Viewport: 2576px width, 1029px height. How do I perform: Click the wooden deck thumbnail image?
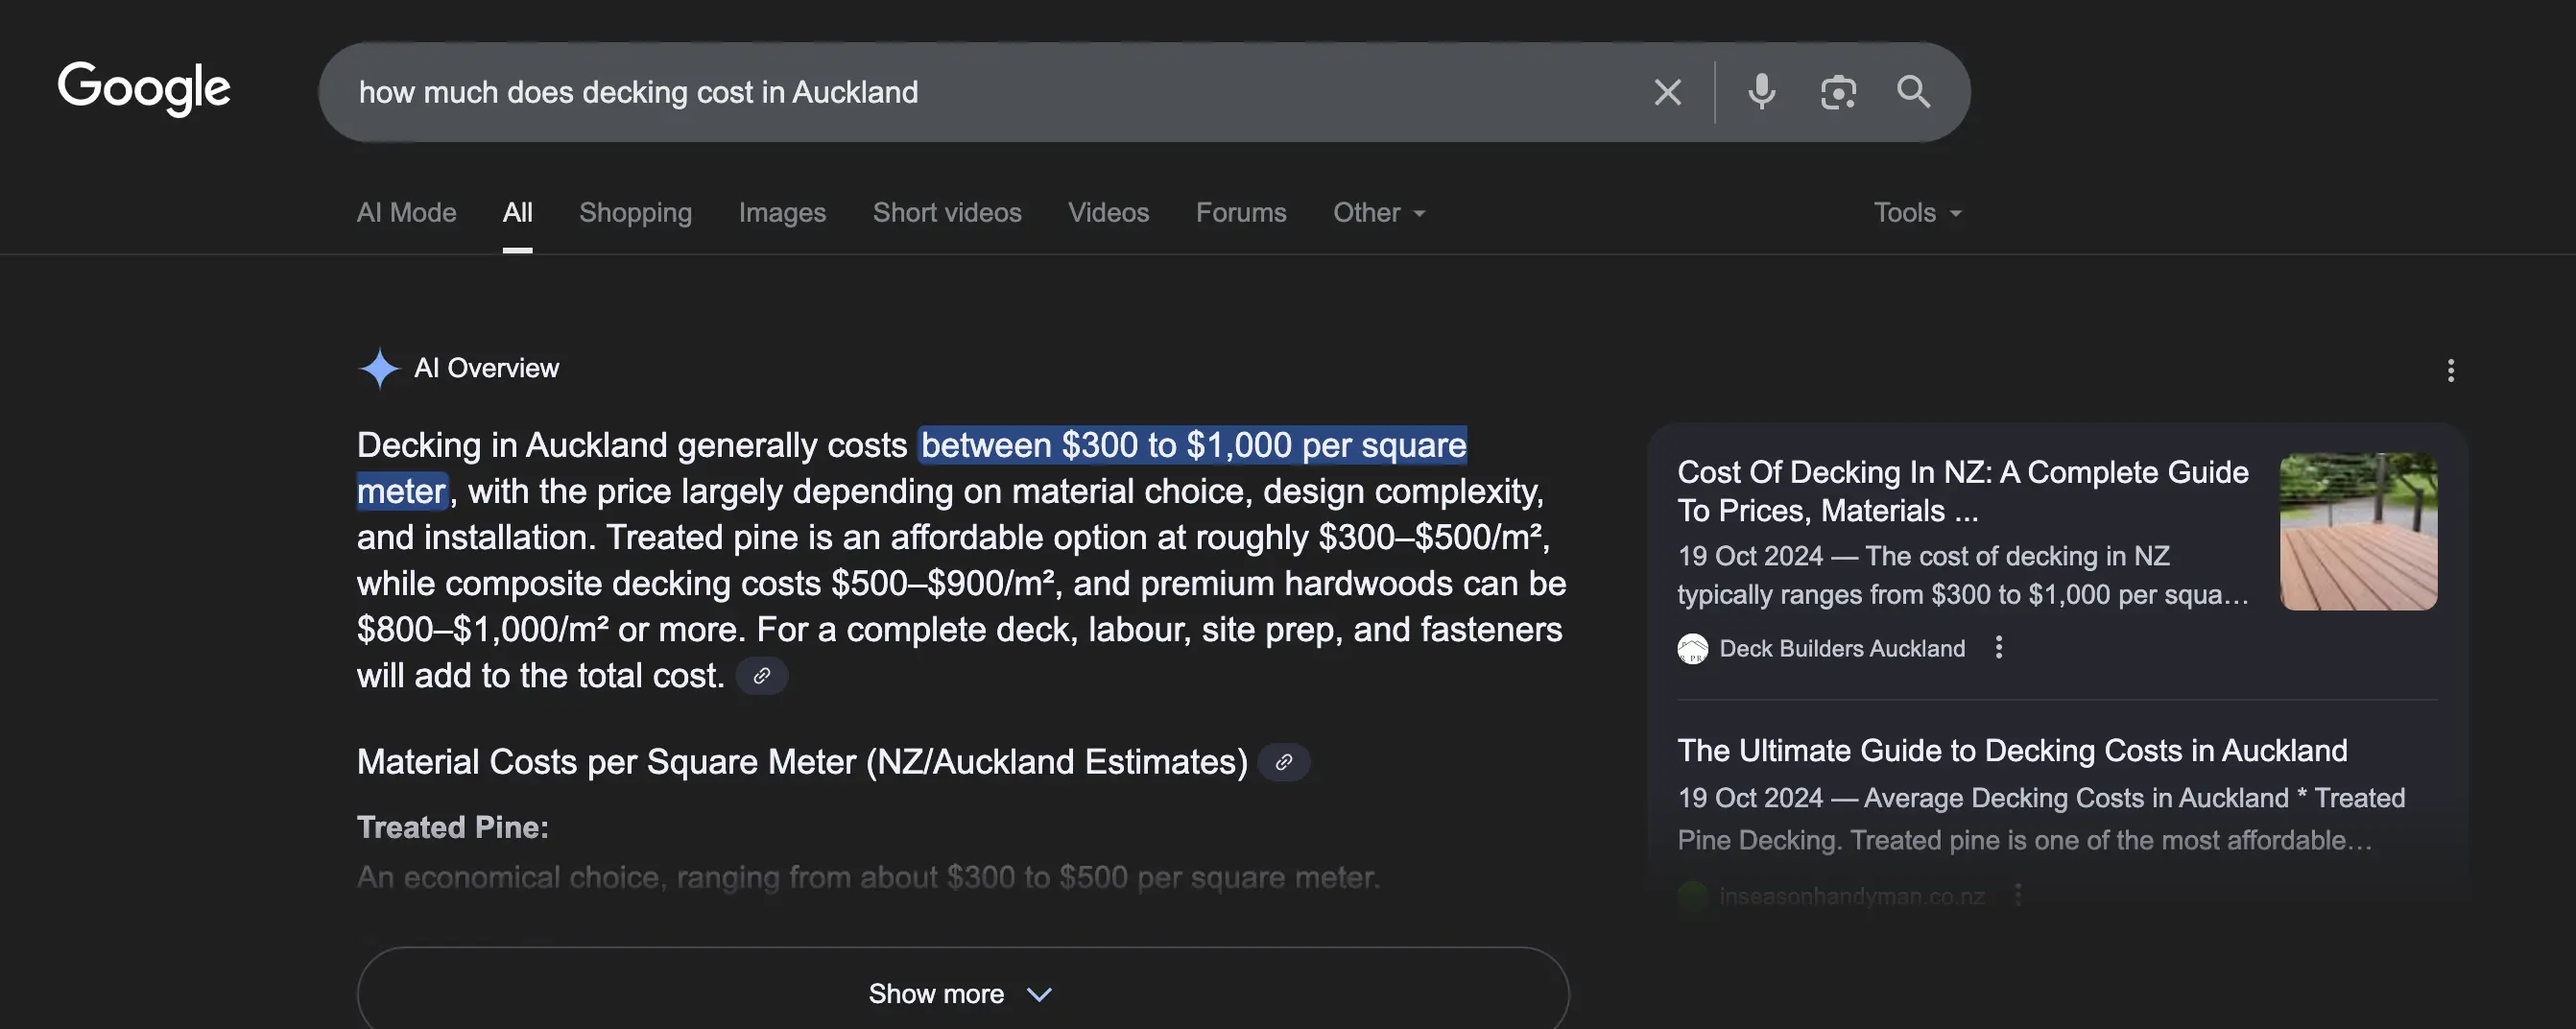tap(2357, 531)
